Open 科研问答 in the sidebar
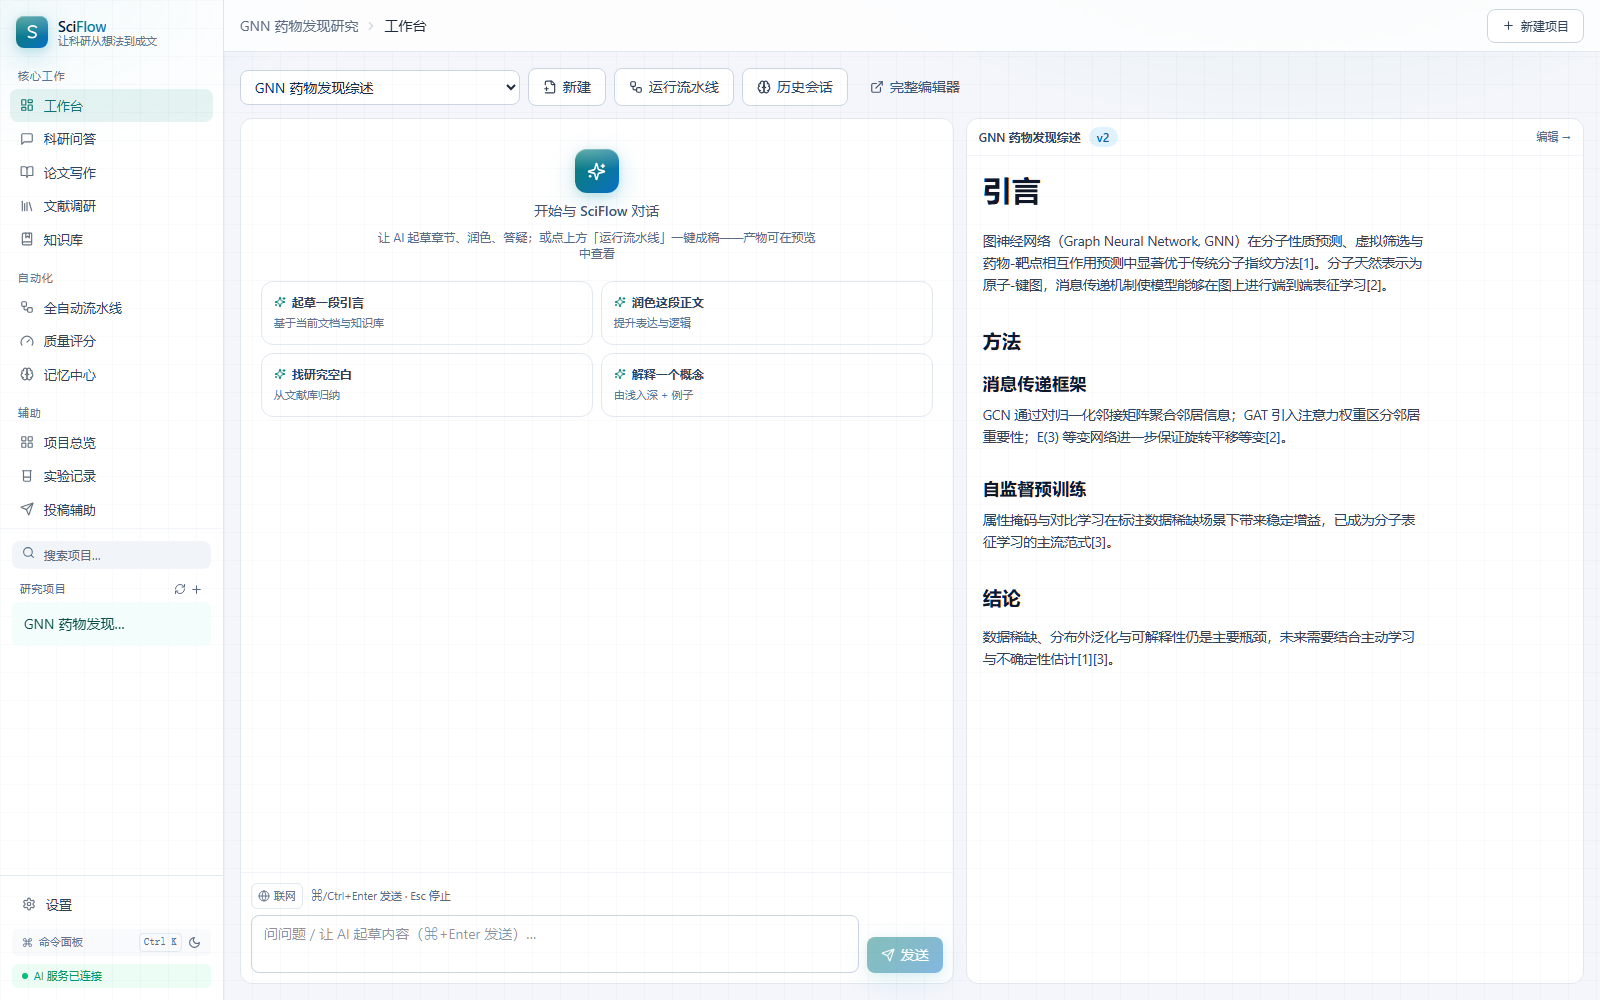 pyautogui.click(x=111, y=139)
